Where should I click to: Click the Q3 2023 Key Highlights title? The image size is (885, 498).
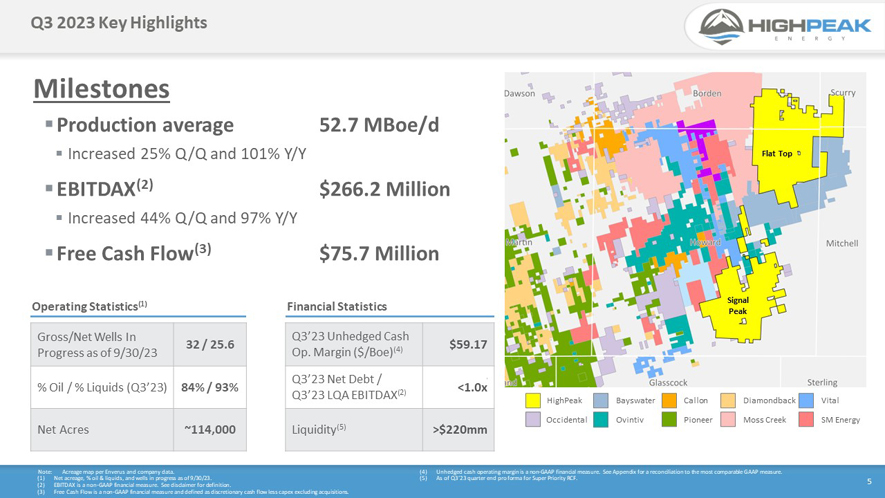click(x=119, y=23)
